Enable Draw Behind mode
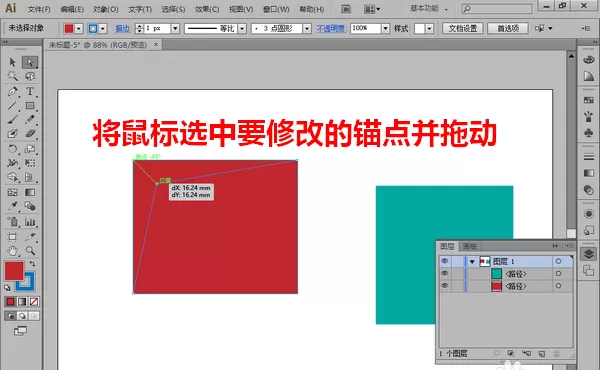The height and width of the screenshot is (370, 600). (22, 316)
